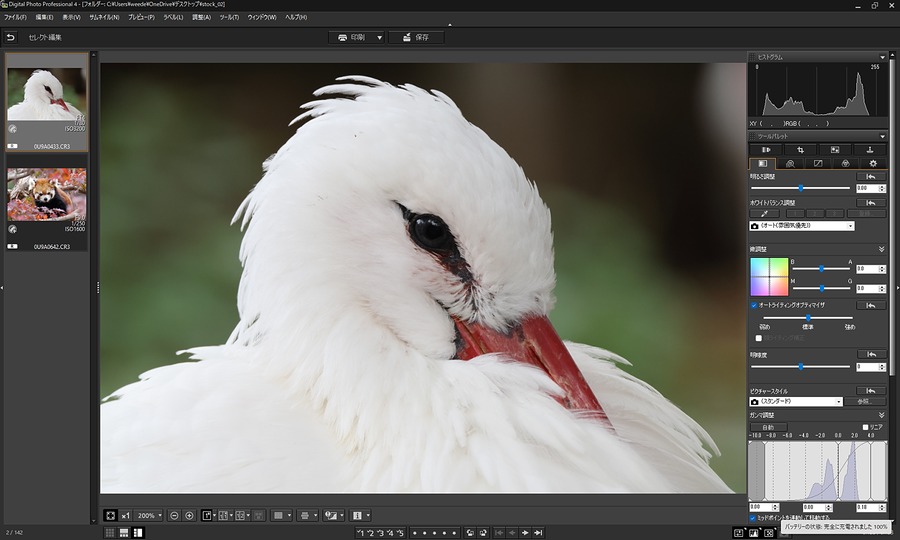Open the white balance オート dropdown

coord(801,226)
